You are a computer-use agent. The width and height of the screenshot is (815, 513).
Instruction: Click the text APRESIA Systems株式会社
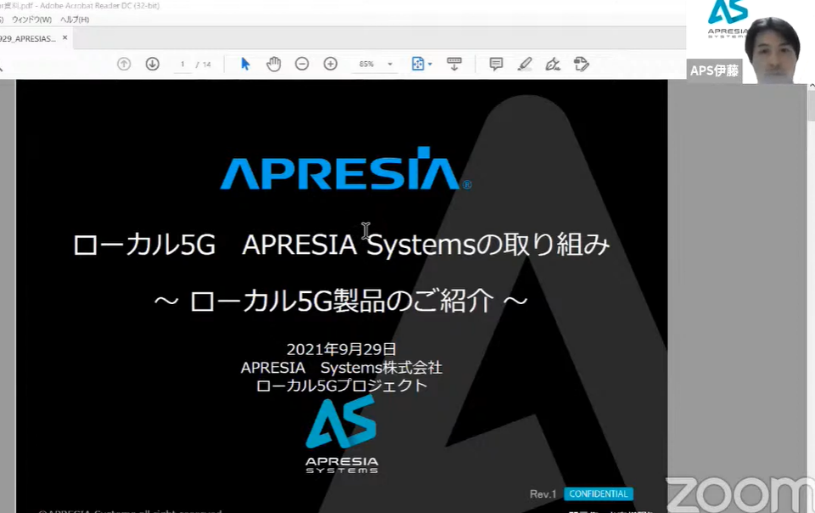pos(341,368)
